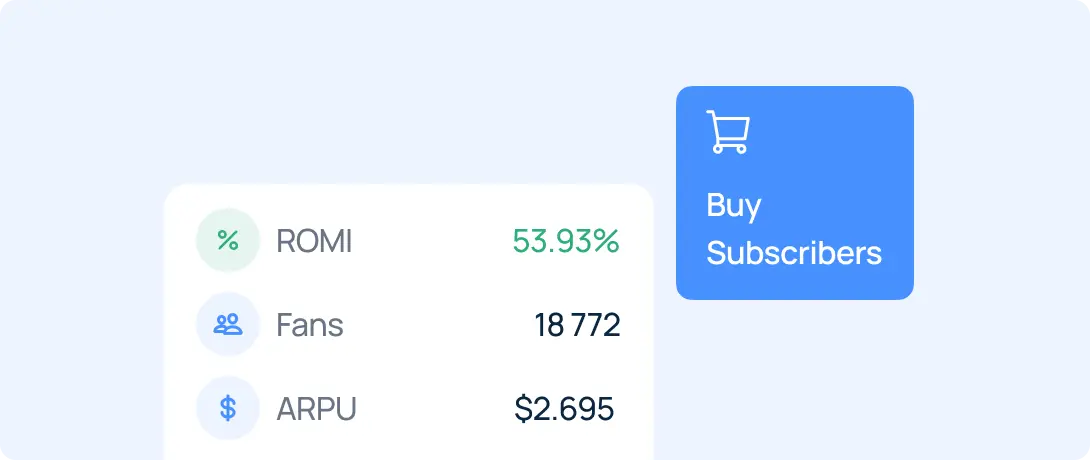The height and width of the screenshot is (460, 1090).
Task: Click the green percent icon beside ROMI
Action: click(x=228, y=240)
